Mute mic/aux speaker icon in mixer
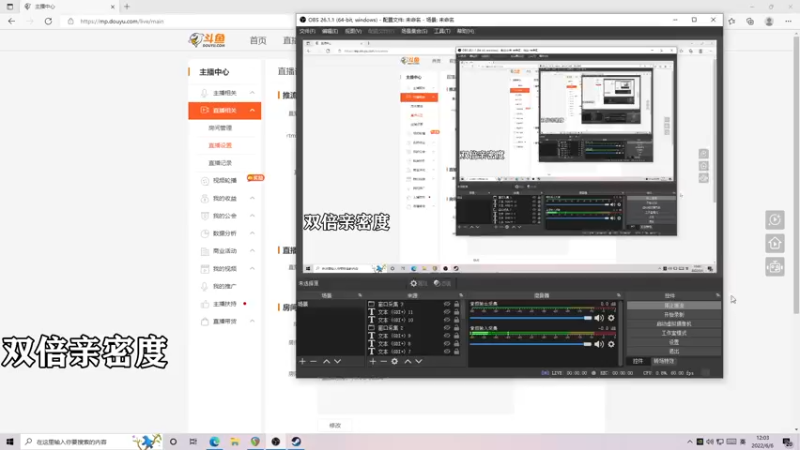The image size is (800, 450). click(599, 344)
